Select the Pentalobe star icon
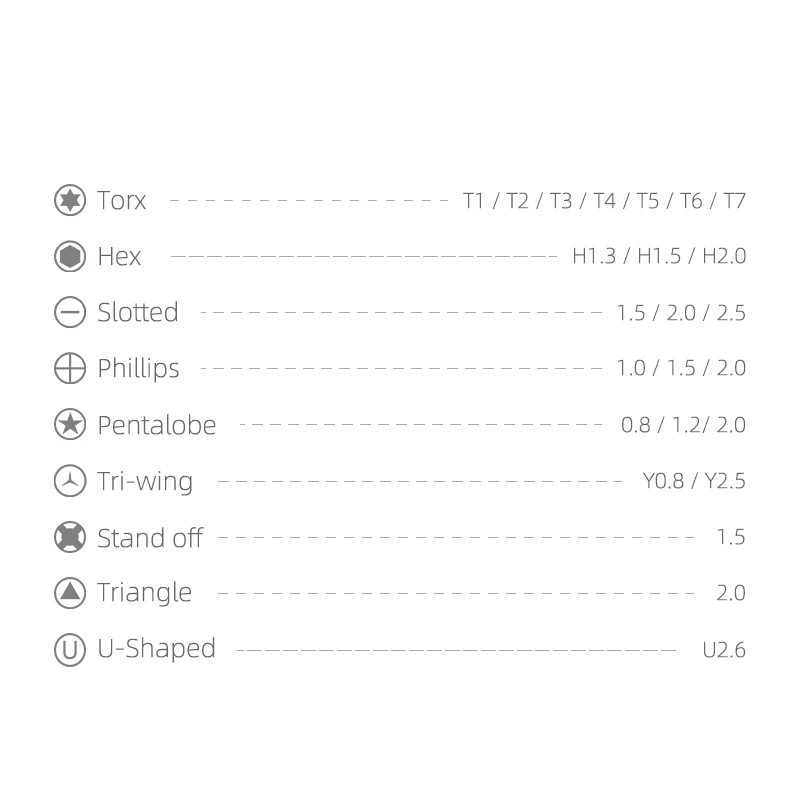 coord(69,425)
